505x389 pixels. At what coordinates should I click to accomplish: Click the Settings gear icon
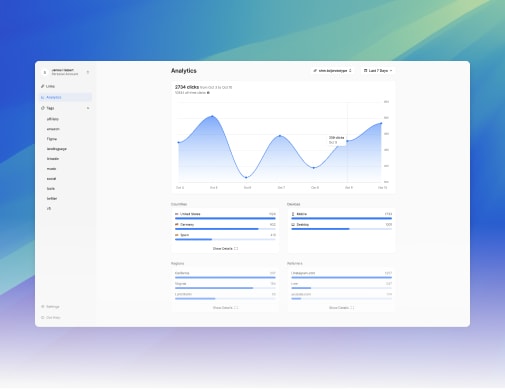(42, 307)
